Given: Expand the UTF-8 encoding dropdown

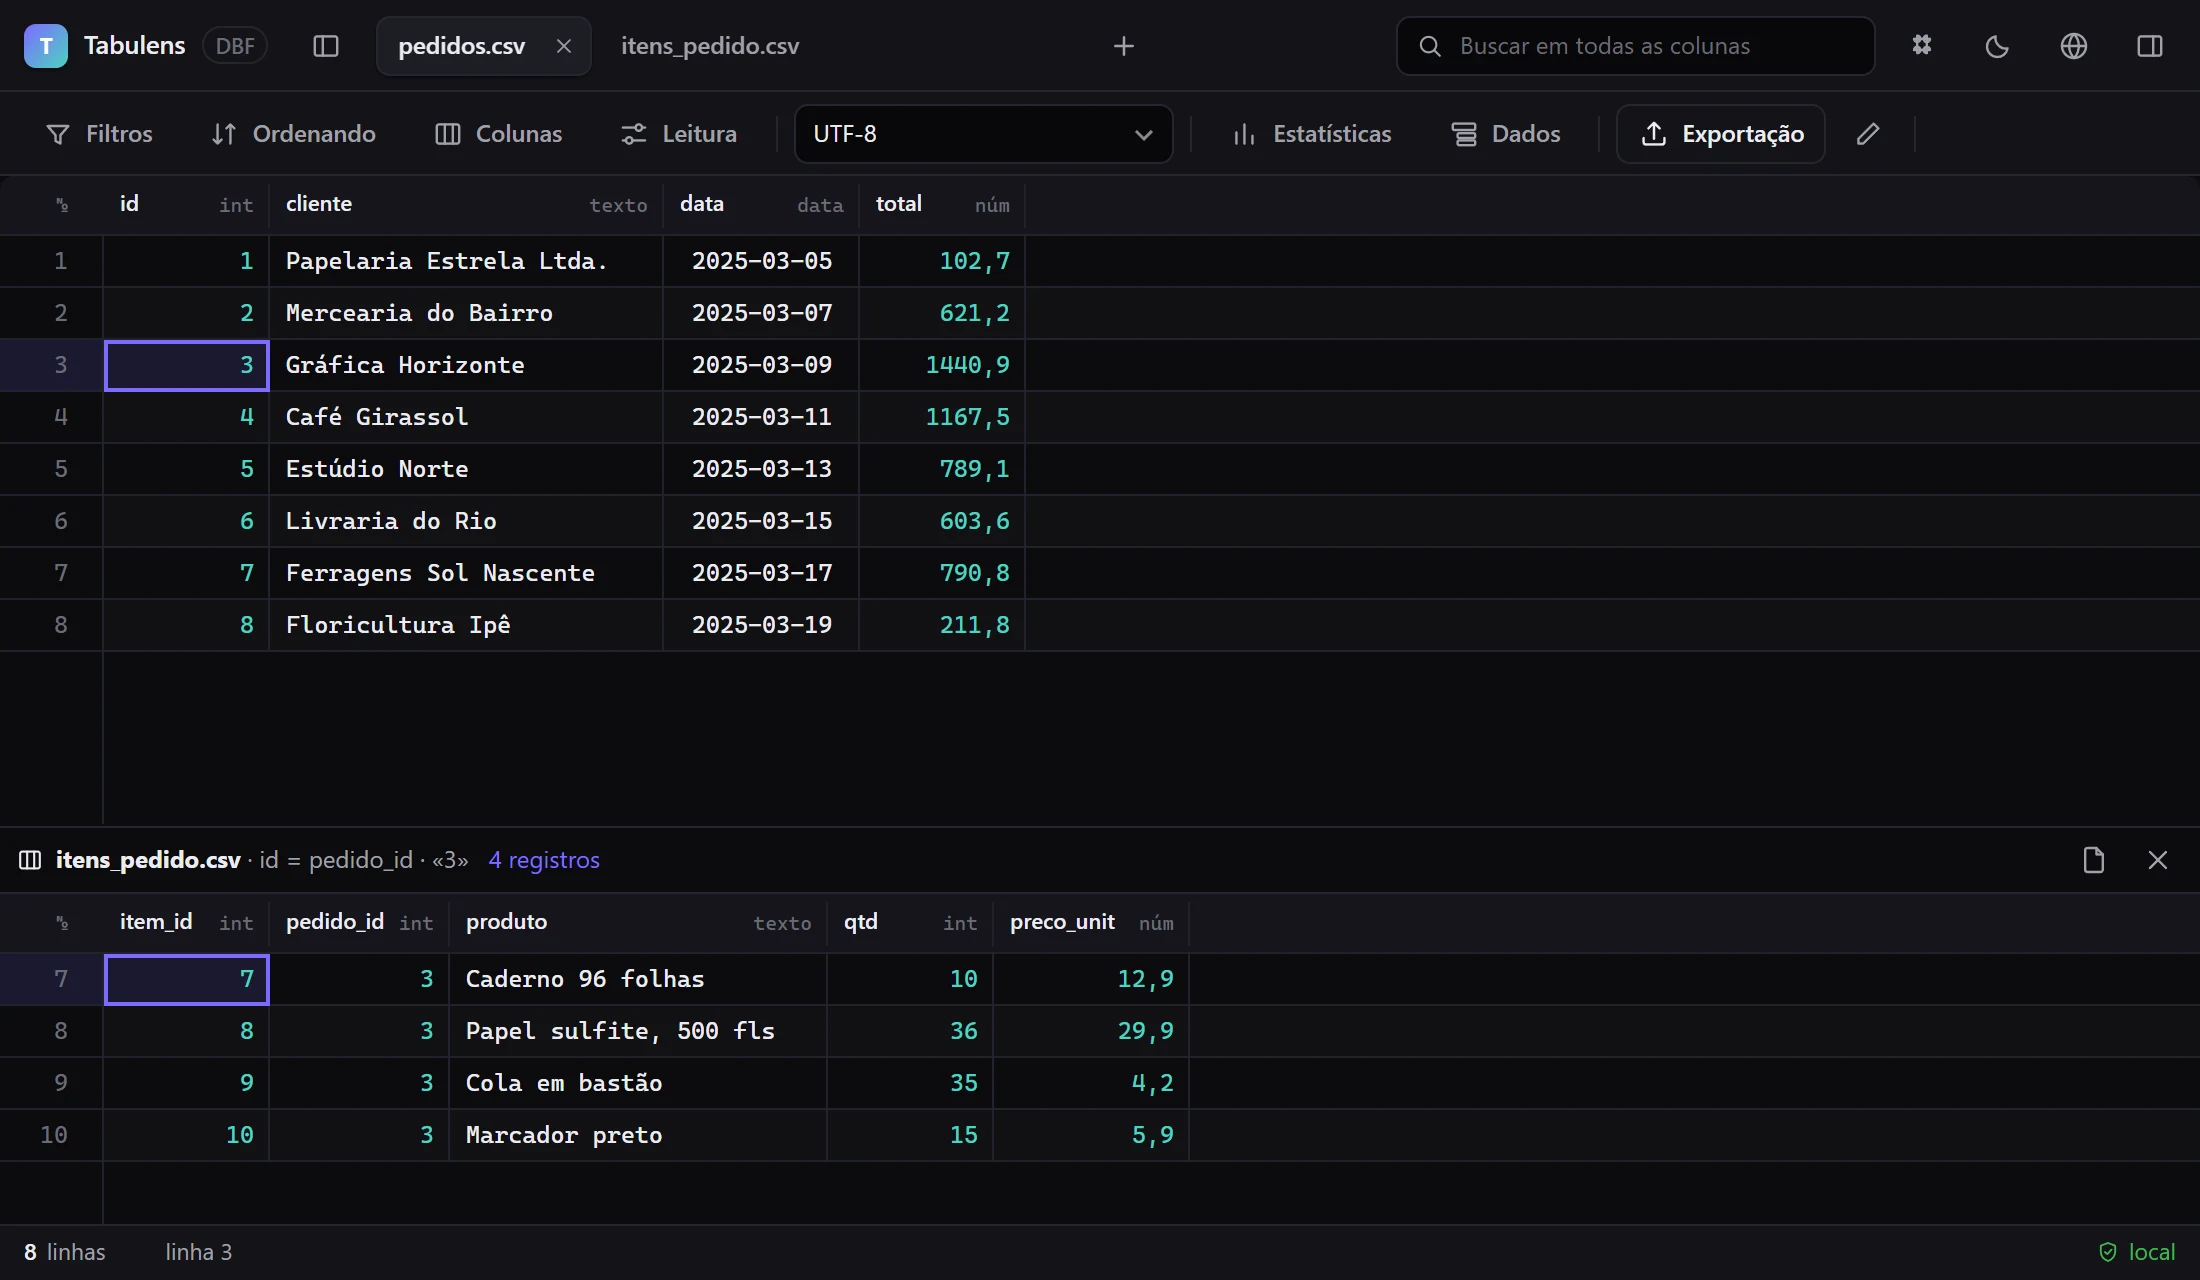Looking at the screenshot, I should point(983,134).
